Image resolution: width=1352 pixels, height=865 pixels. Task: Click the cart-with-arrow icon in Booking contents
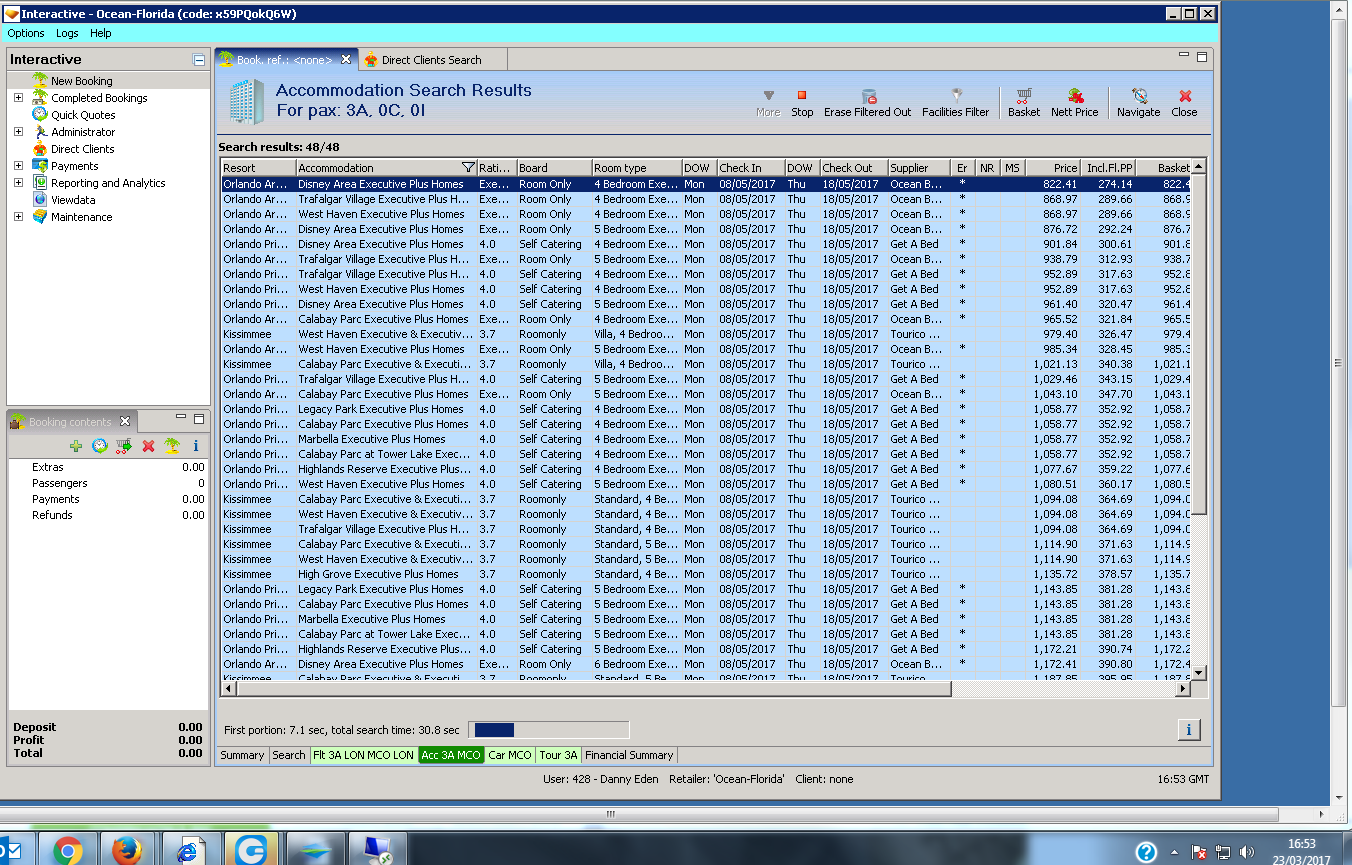pyautogui.click(x=124, y=446)
